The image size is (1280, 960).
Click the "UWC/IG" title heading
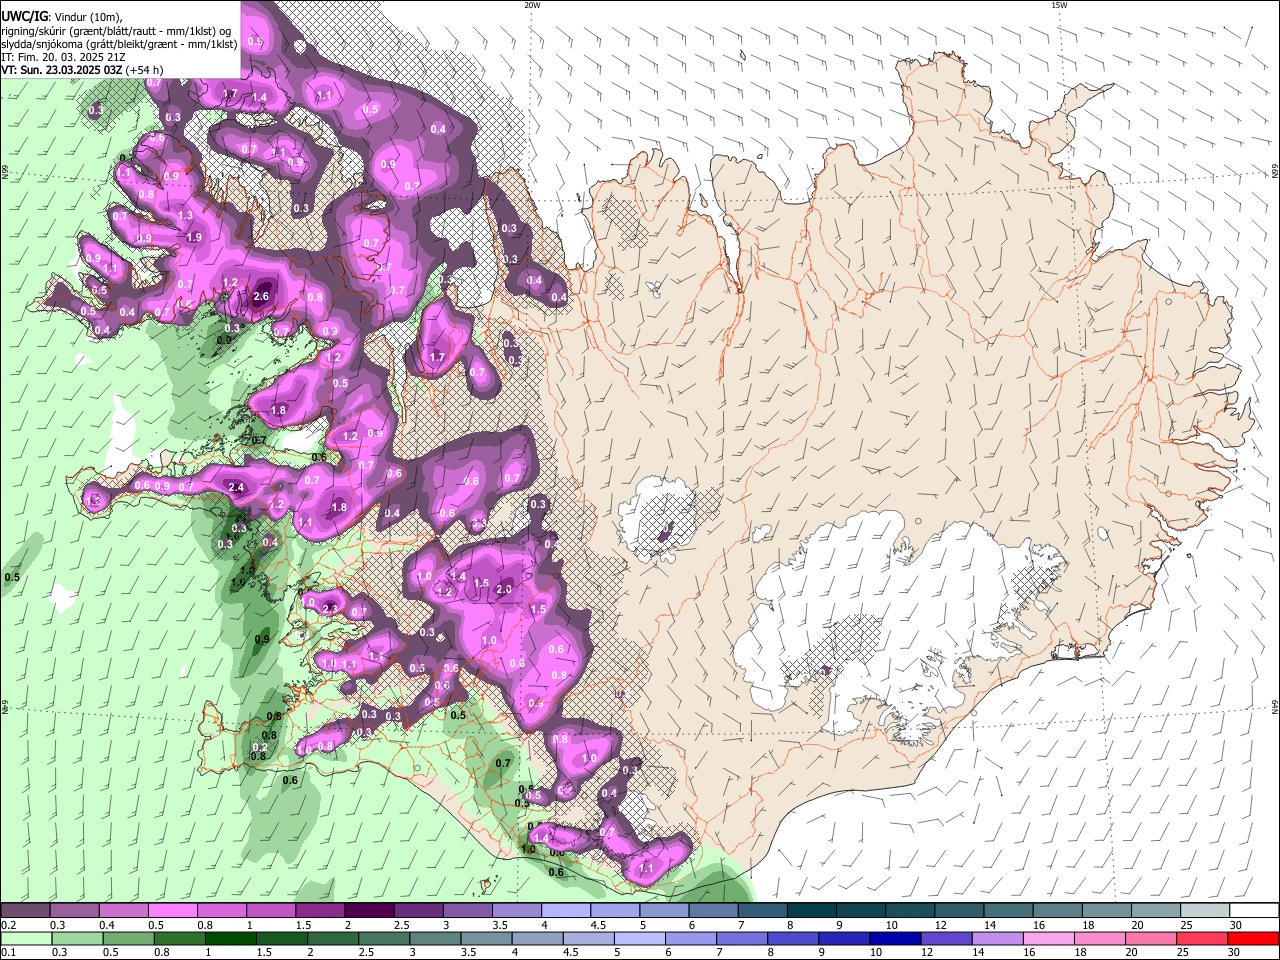(24, 17)
